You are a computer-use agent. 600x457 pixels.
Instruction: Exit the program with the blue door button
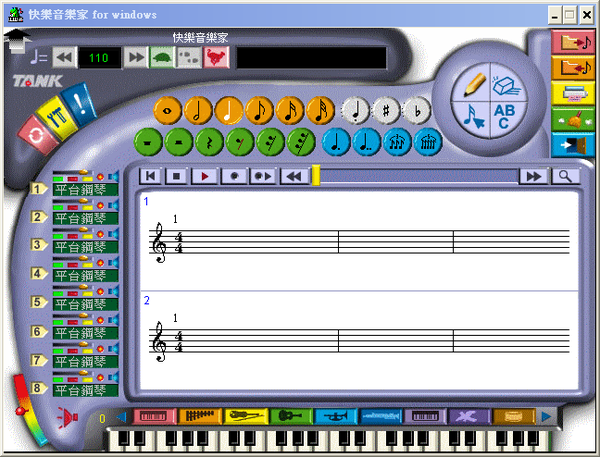point(573,144)
